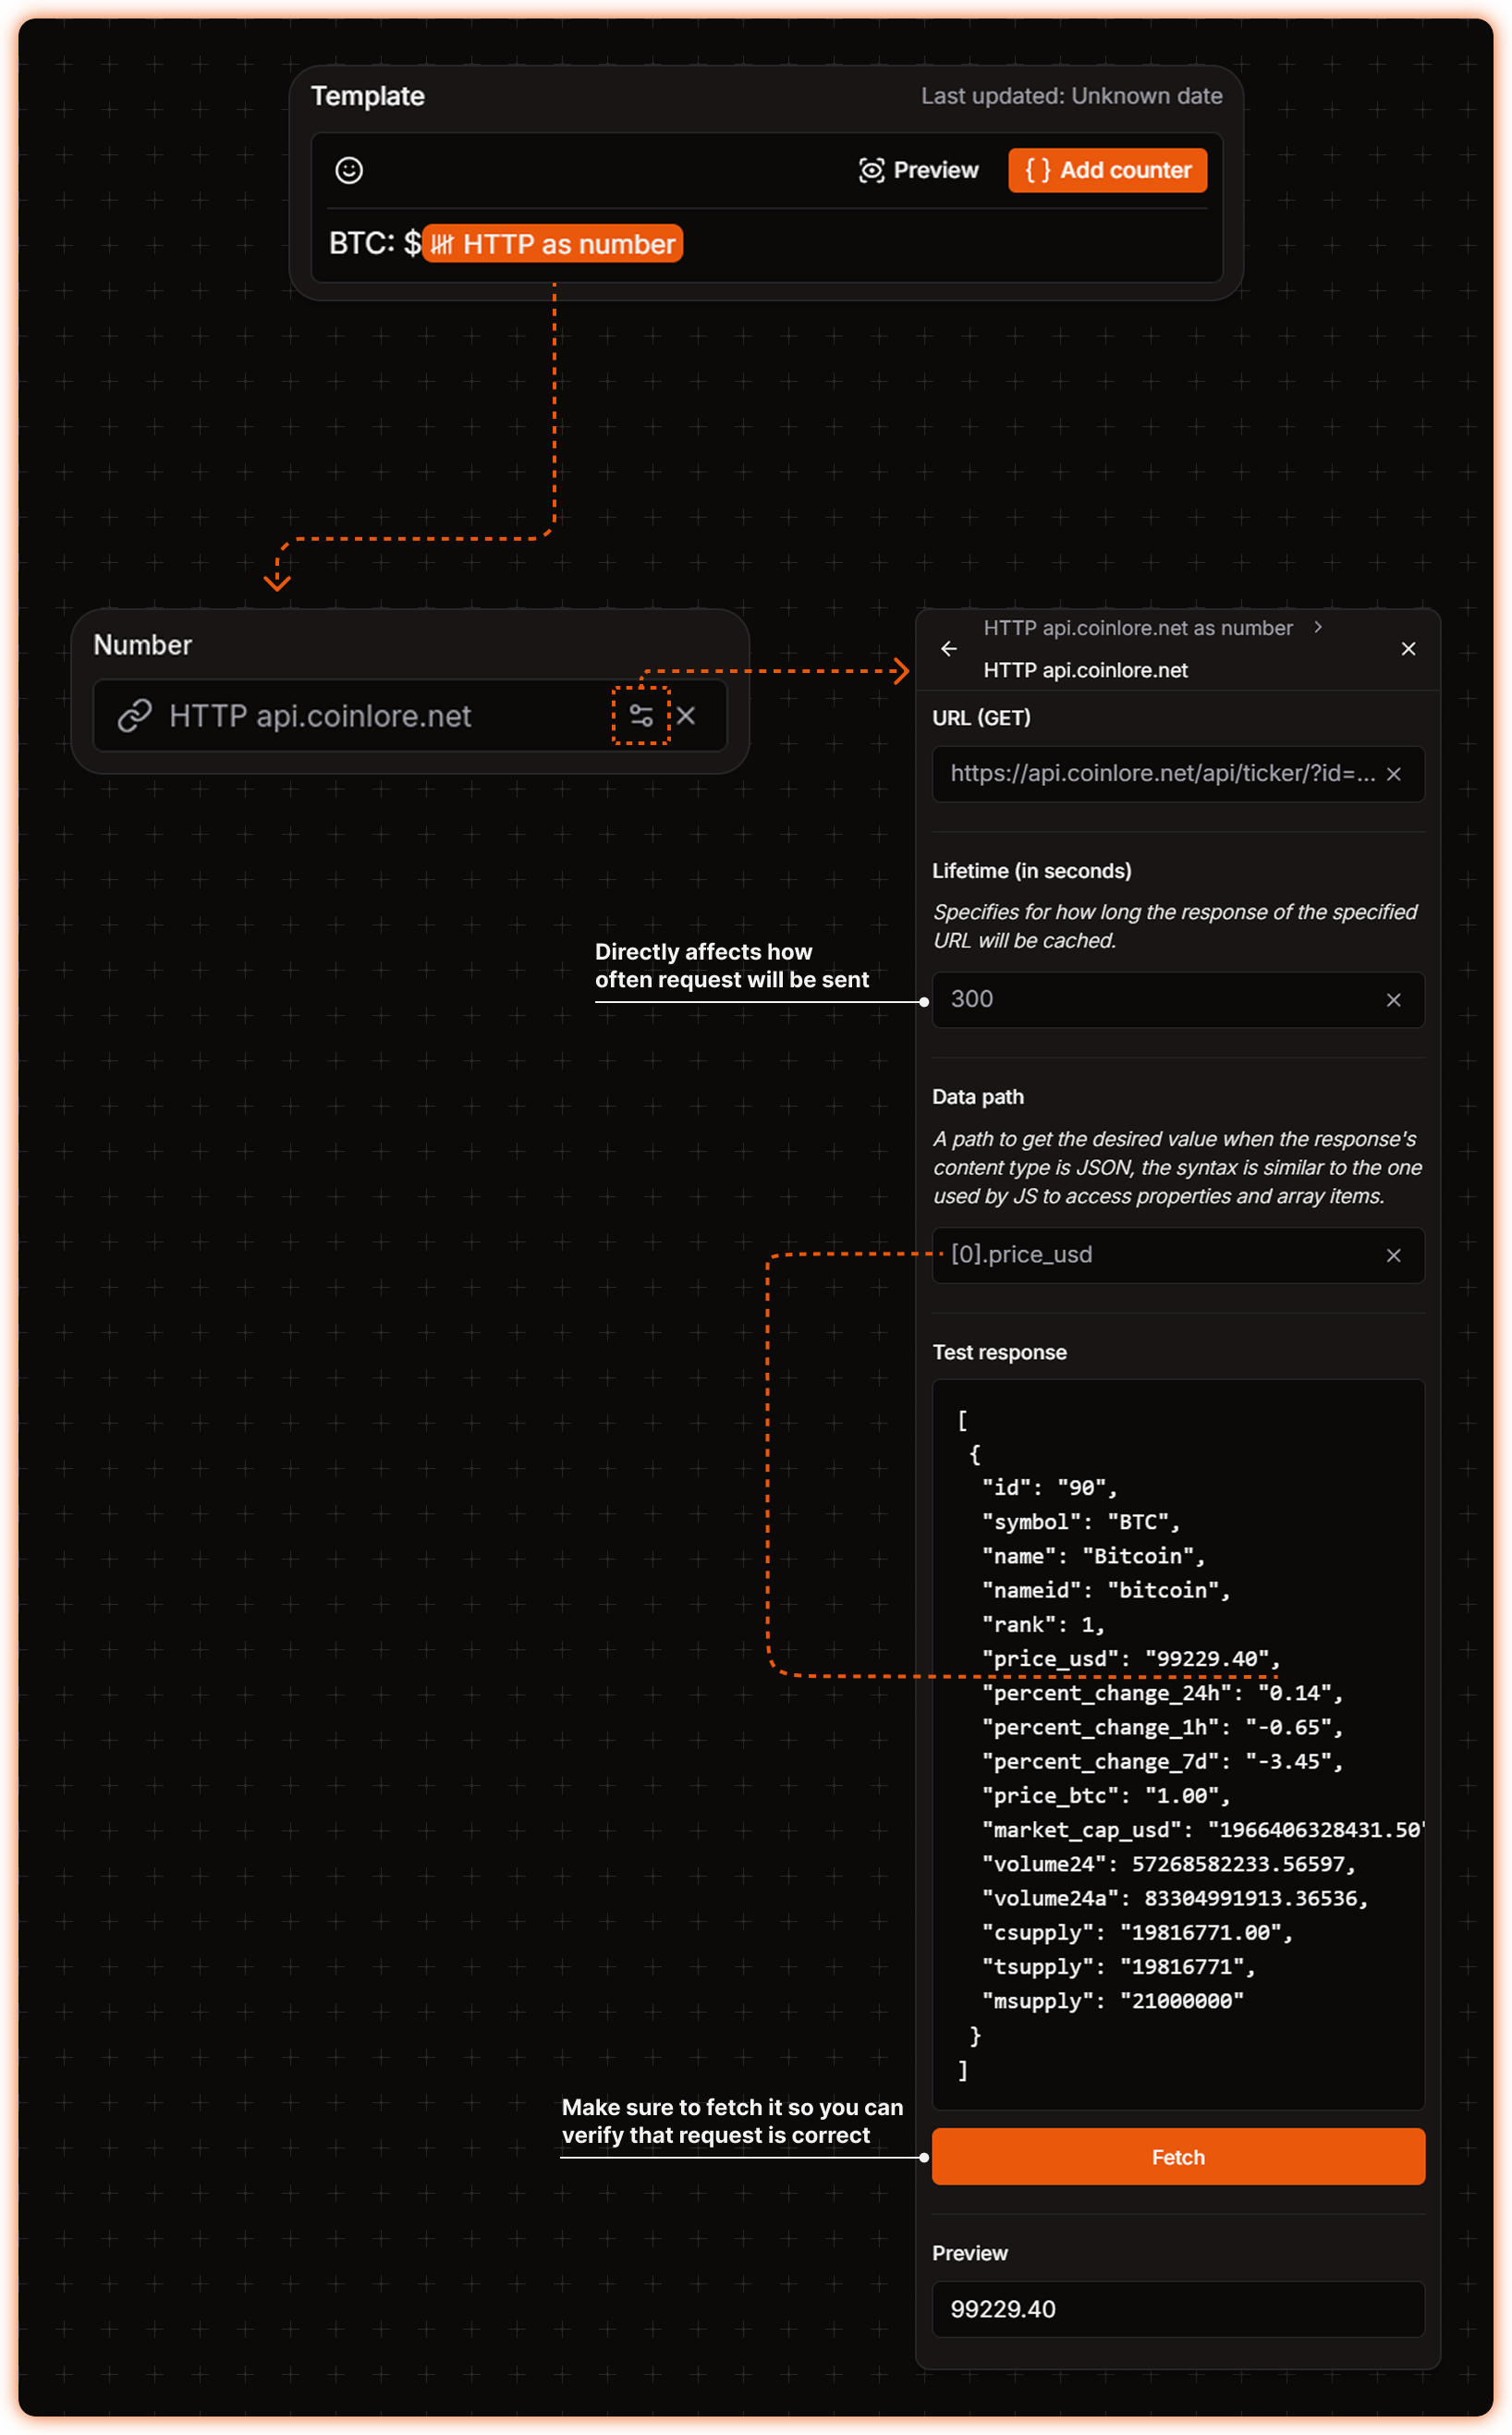
Task: Remove HTTP api.coinlore.net from Number card
Action: click(686, 716)
